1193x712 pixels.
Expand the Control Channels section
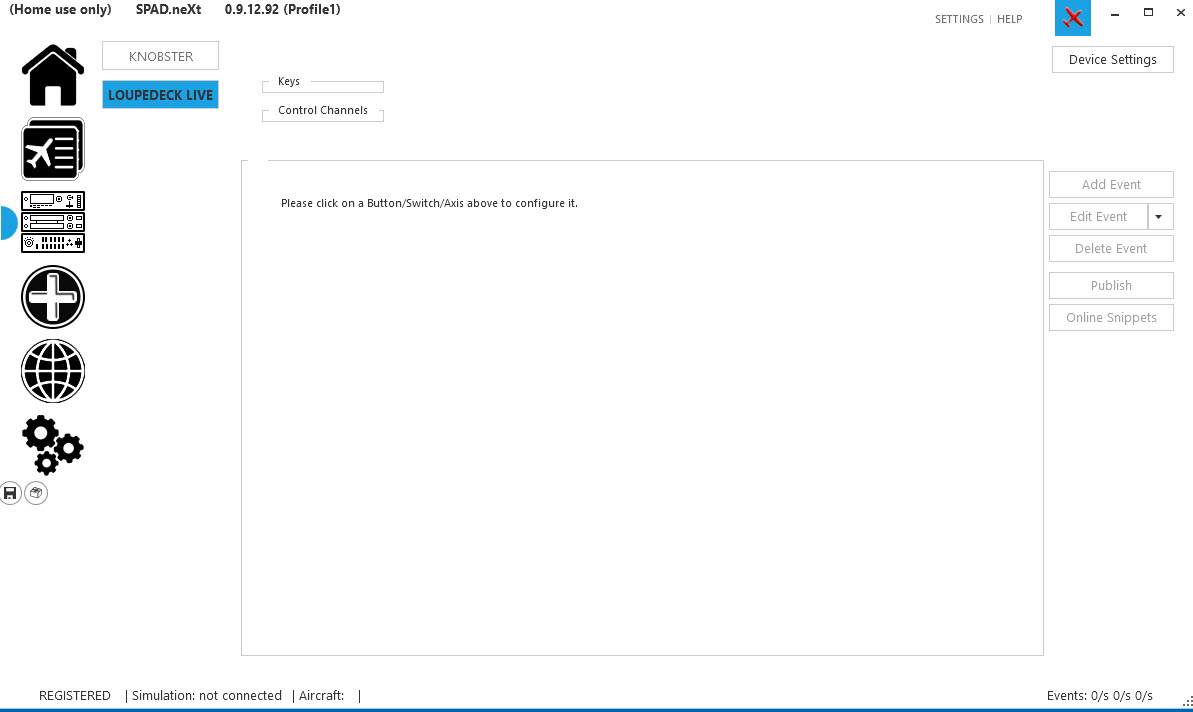[322, 111]
